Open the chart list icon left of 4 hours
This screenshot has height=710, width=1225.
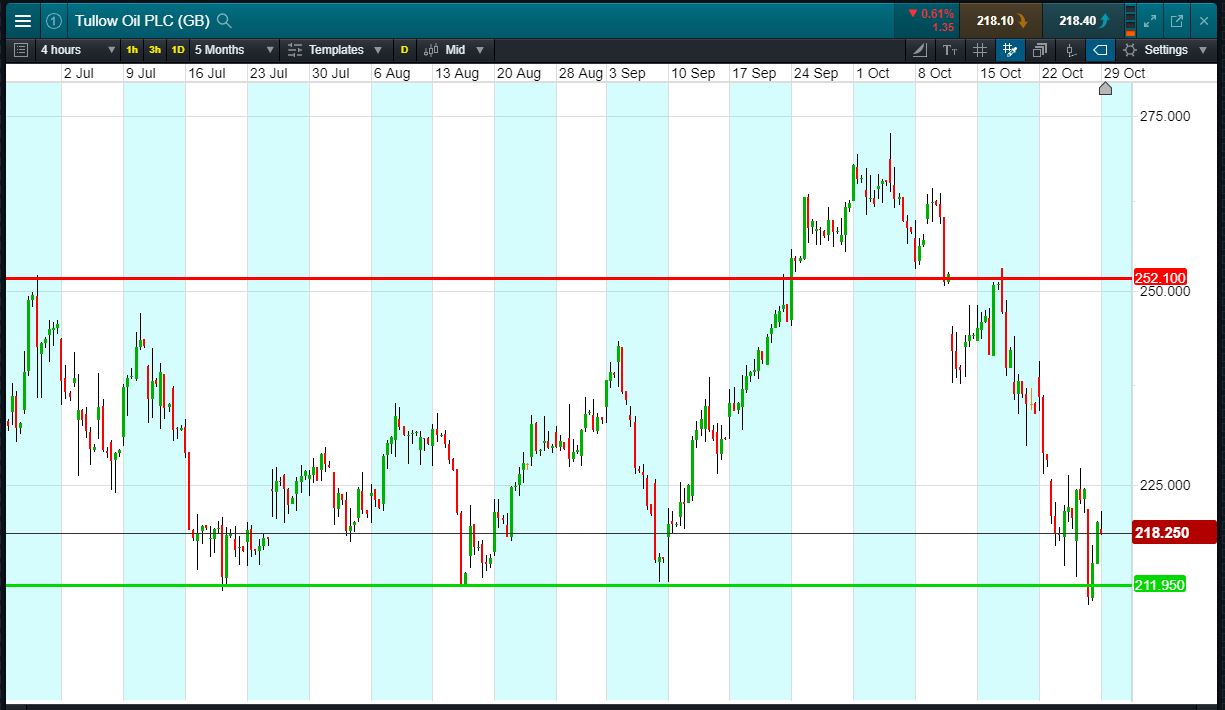coord(21,49)
